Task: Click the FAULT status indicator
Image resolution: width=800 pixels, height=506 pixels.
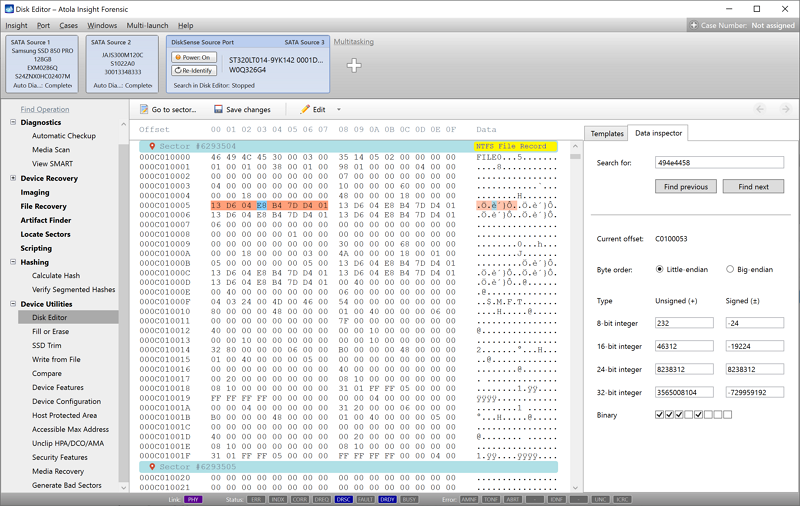Action: click(366, 499)
